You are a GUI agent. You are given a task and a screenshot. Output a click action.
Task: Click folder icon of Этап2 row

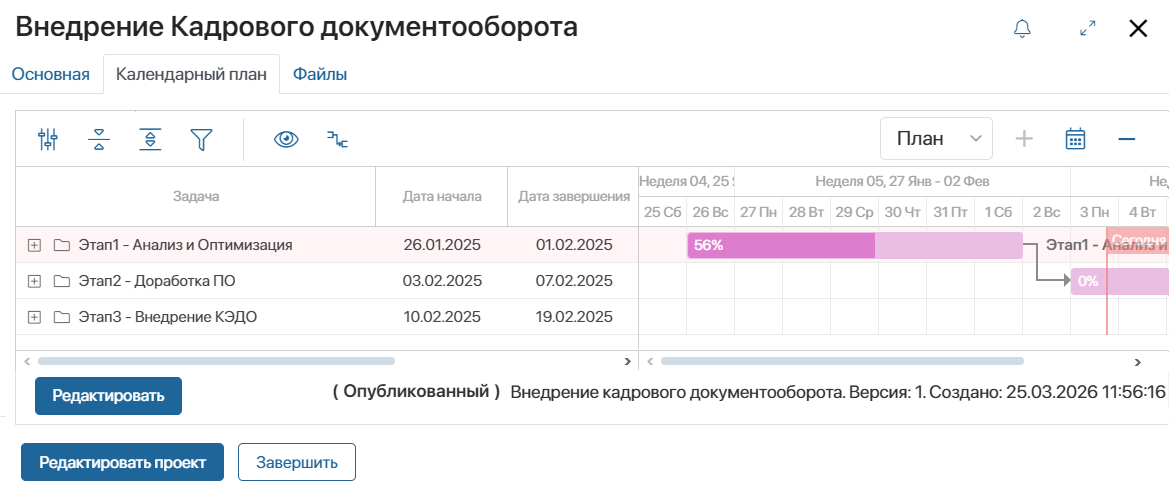pos(61,281)
